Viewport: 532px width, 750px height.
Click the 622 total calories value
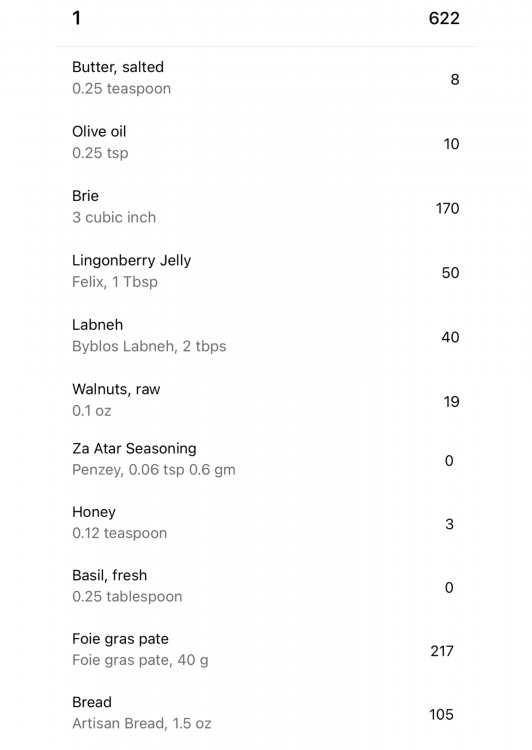pos(444,18)
